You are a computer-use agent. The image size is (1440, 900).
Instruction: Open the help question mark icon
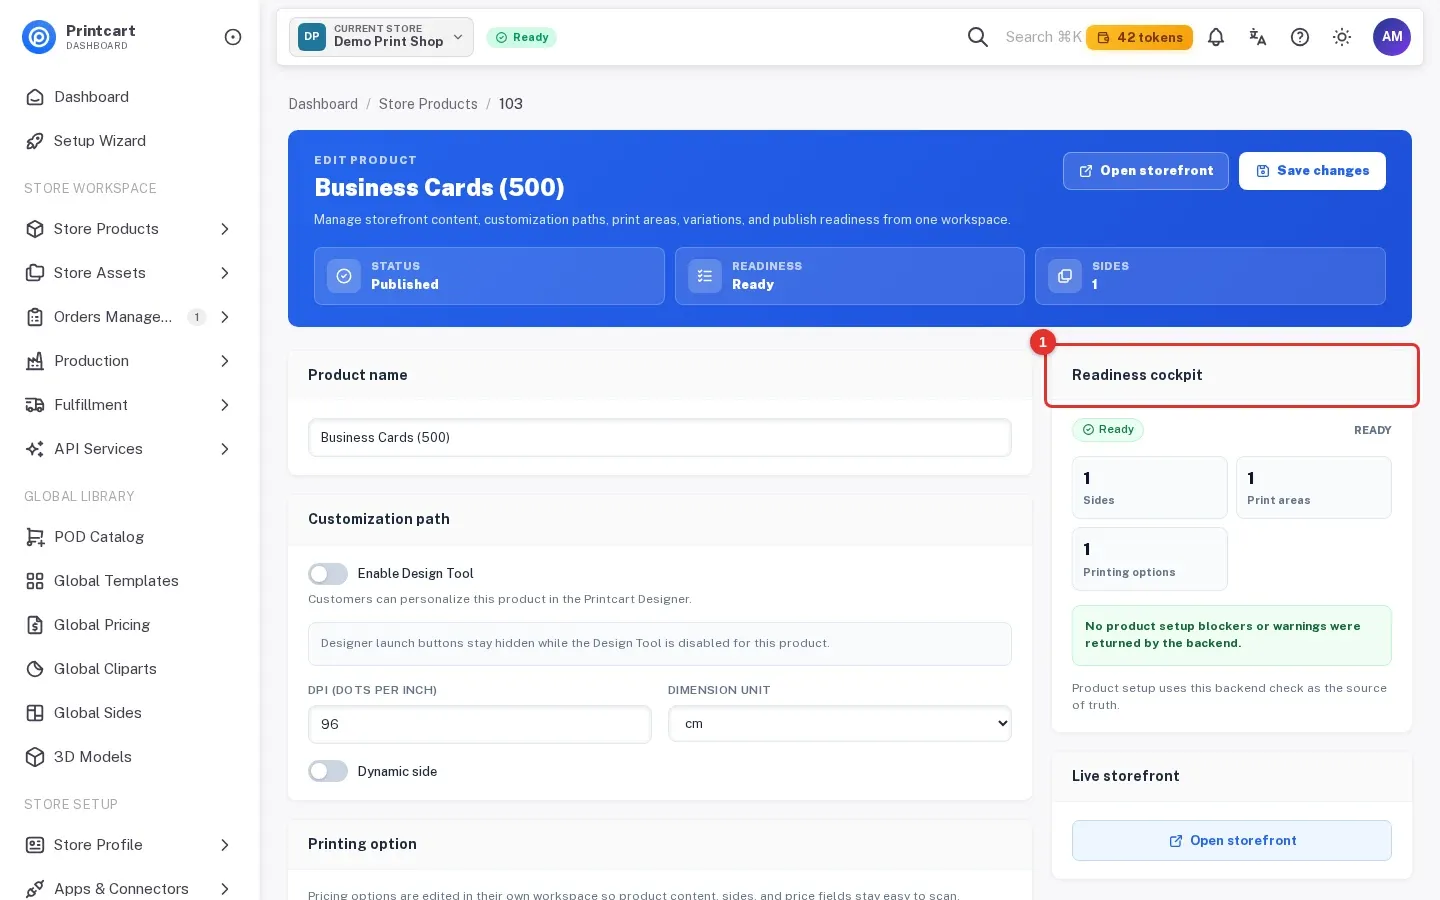coord(1300,37)
